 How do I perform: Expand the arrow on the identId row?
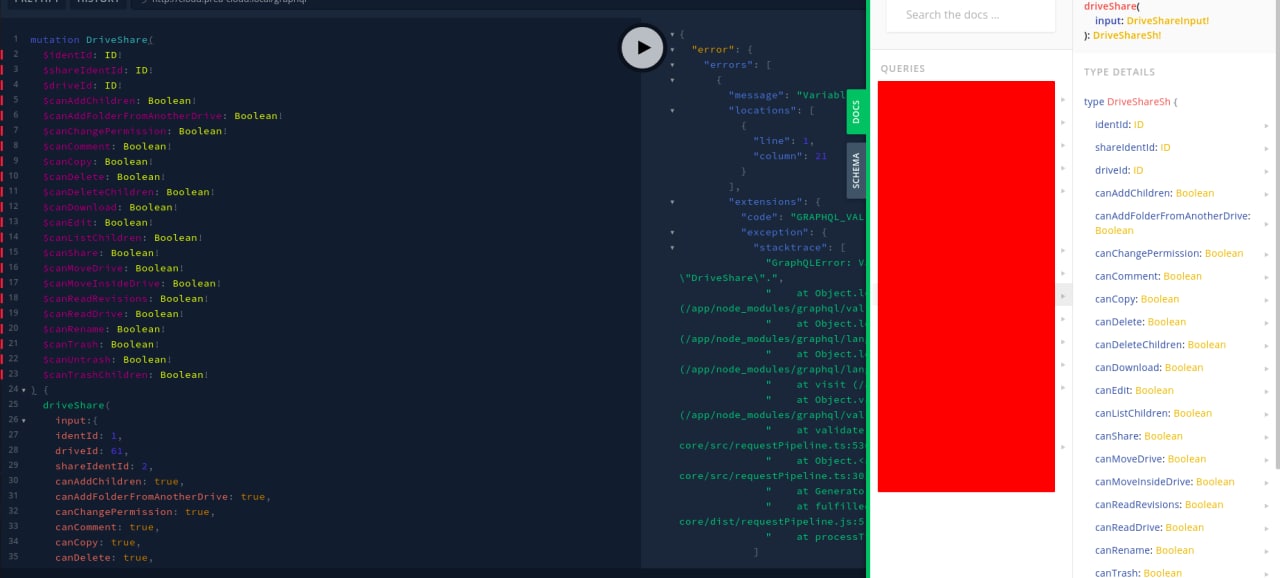tap(1266, 125)
